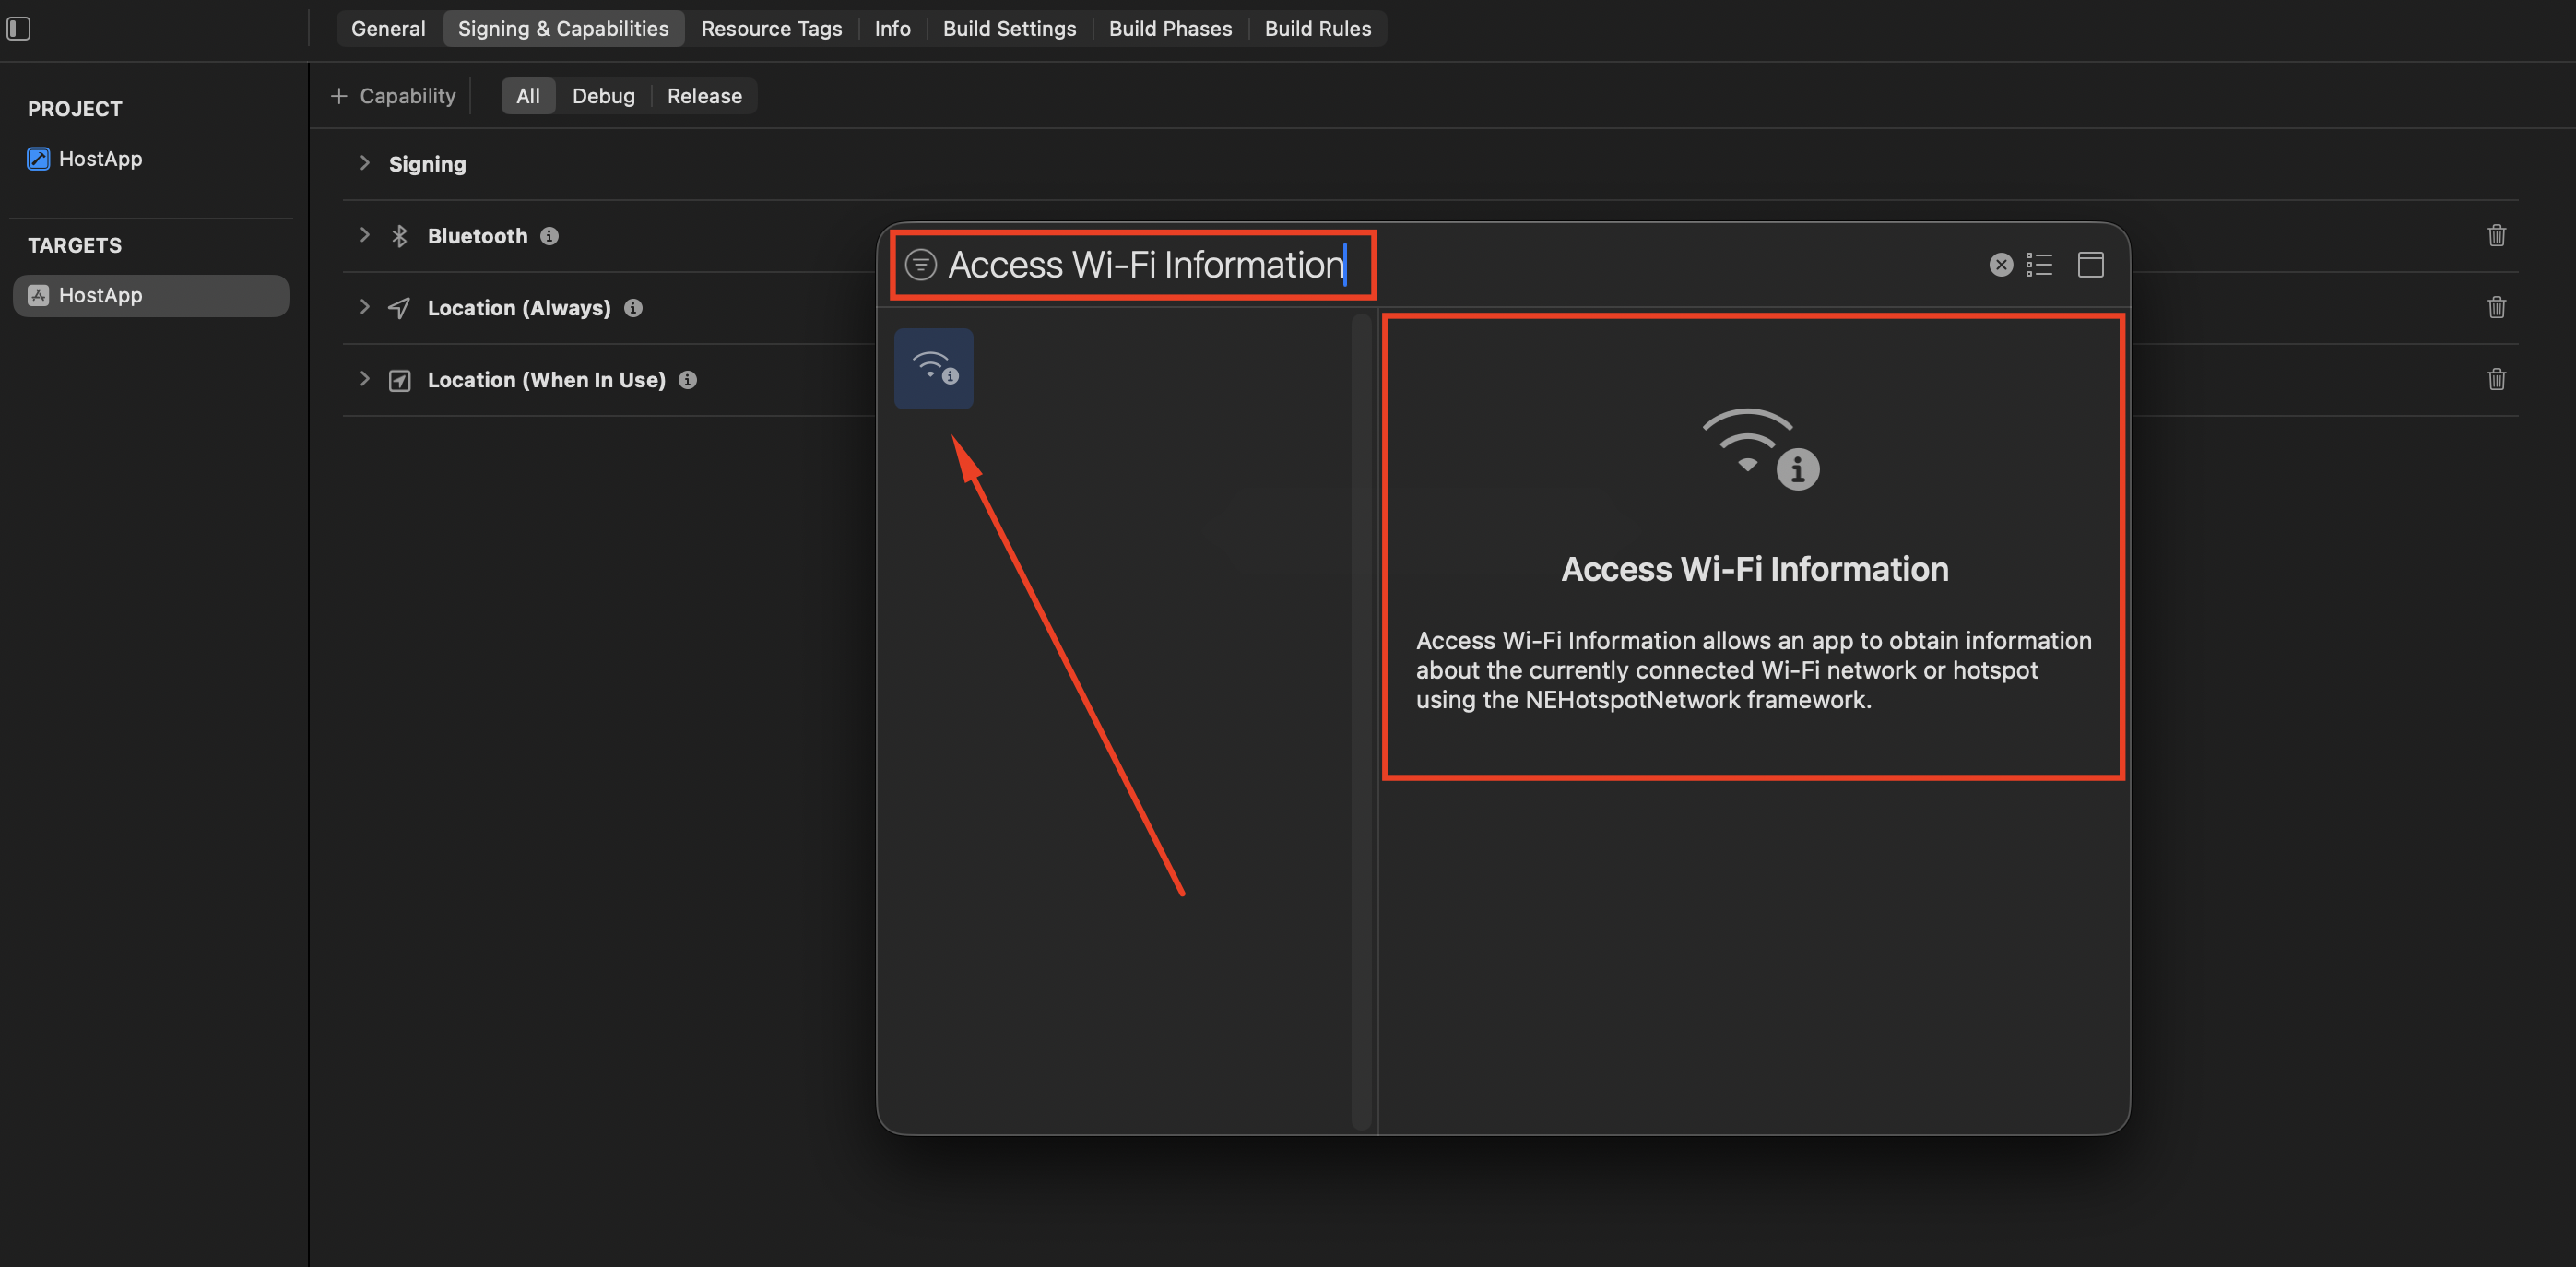This screenshot has width=2576, height=1267.
Task: Switch capability library to list view
Action: tap(2039, 265)
